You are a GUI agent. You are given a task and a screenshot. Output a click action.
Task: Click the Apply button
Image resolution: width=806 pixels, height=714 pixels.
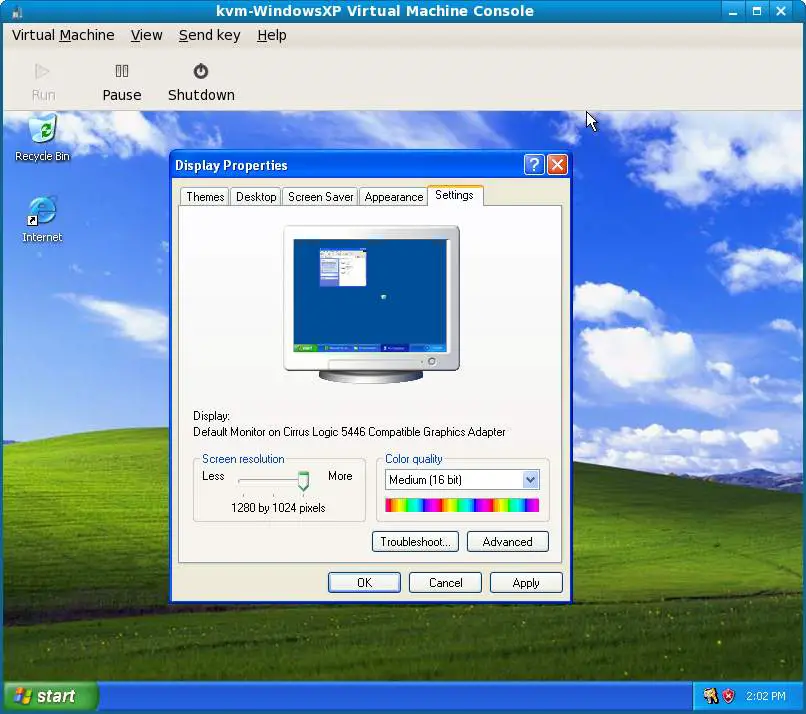[x=526, y=583]
